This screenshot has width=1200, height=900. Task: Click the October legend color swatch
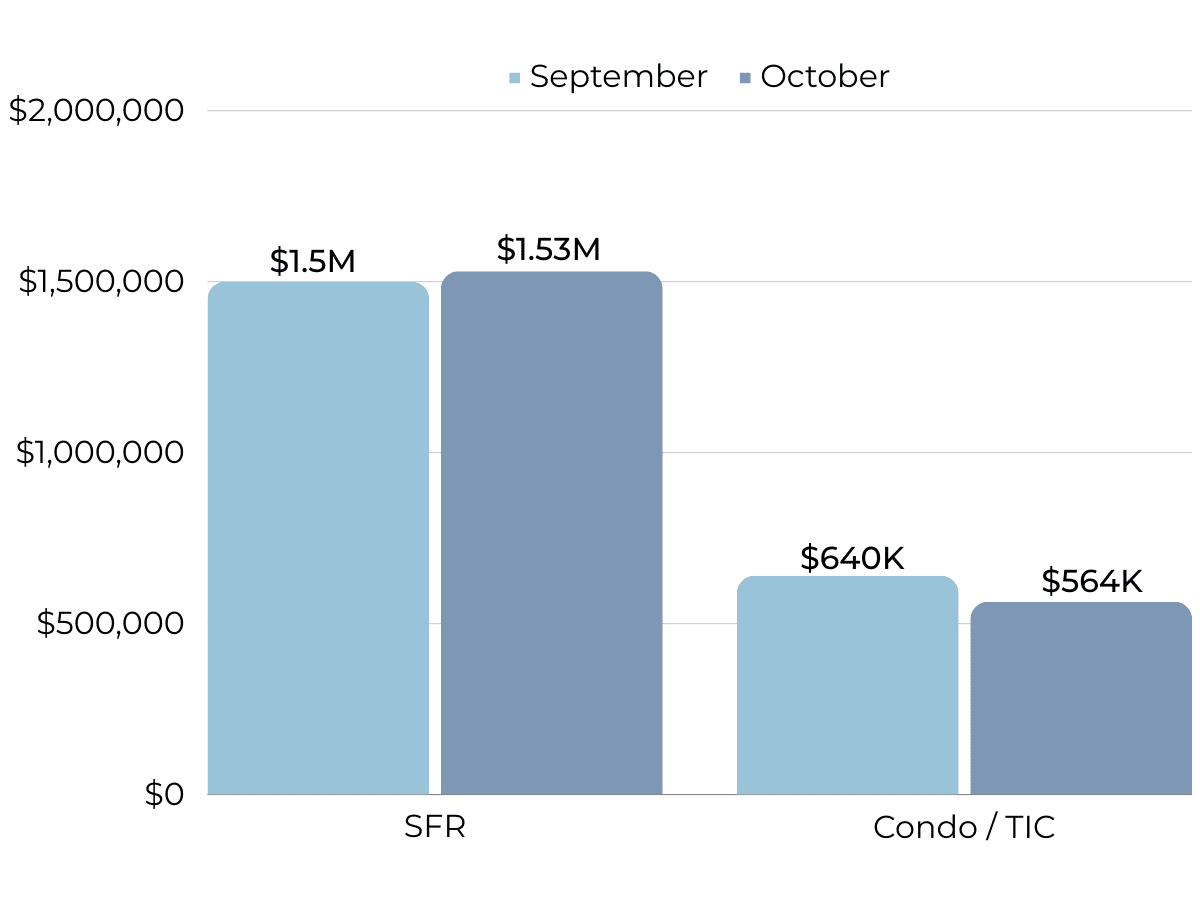(745, 78)
